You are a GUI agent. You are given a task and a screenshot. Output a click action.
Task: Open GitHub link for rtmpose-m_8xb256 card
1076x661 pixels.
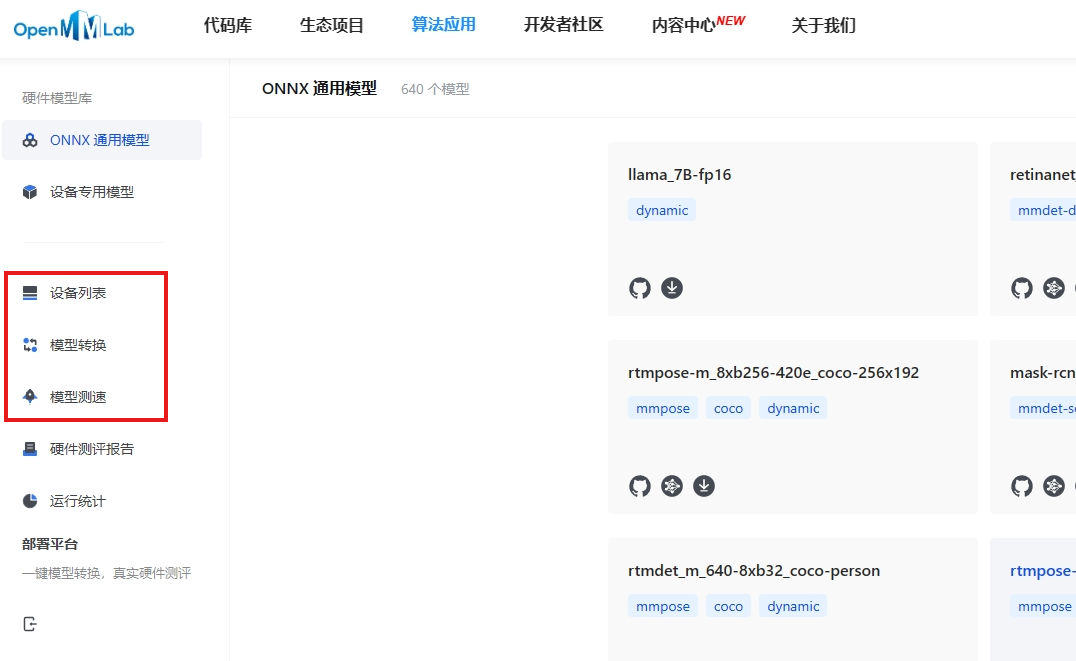(640, 486)
